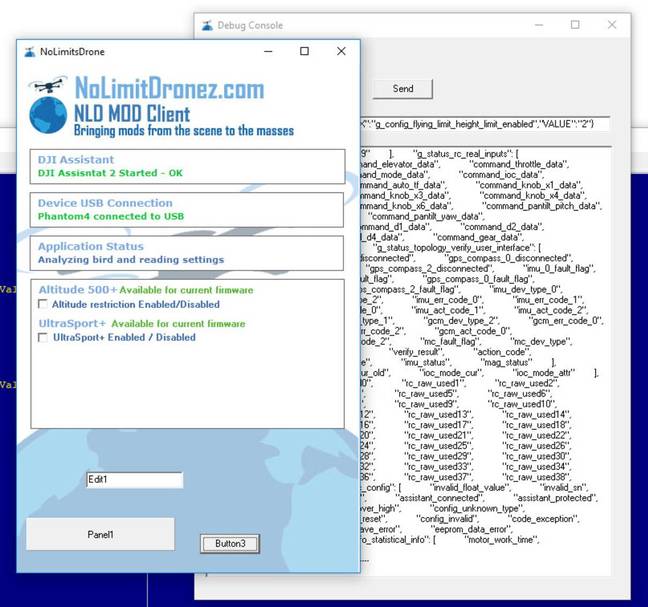Click 'rc_raw_used38' in debug output
The width and height of the screenshot is (648, 607).
click(x=537, y=477)
